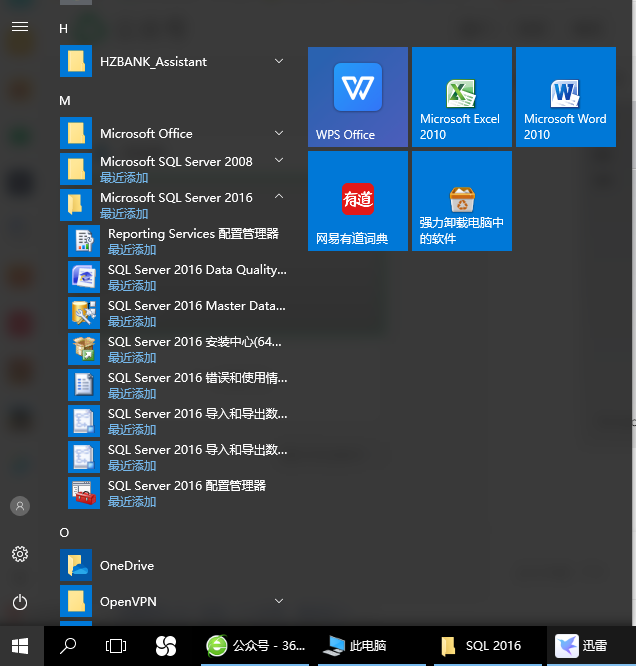Open the HZBANK_Assistant folder icon
This screenshot has height=666, width=636.
coord(76,61)
